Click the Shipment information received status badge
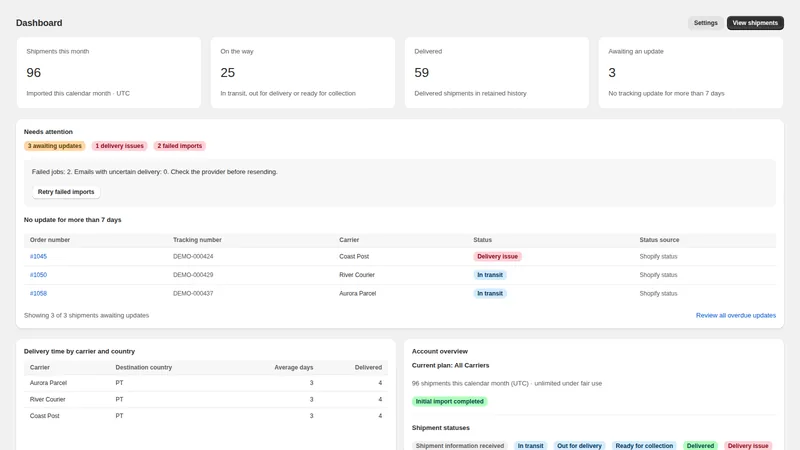This screenshot has width=800, height=450. [x=460, y=446]
